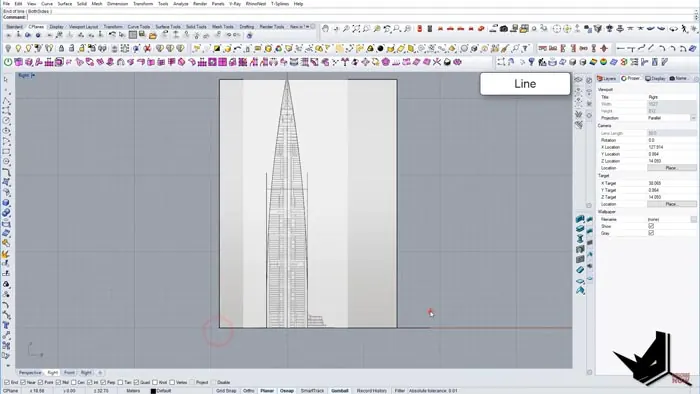Toggle Osnap in the status bar
Image resolution: width=700 pixels, height=394 pixels.
pyautogui.click(x=287, y=391)
